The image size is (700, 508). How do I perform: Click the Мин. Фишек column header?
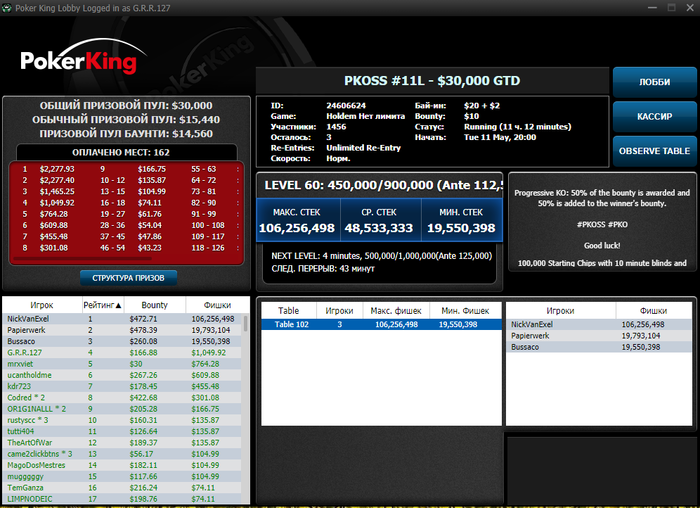pyautogui.click(x=466, y=310)
